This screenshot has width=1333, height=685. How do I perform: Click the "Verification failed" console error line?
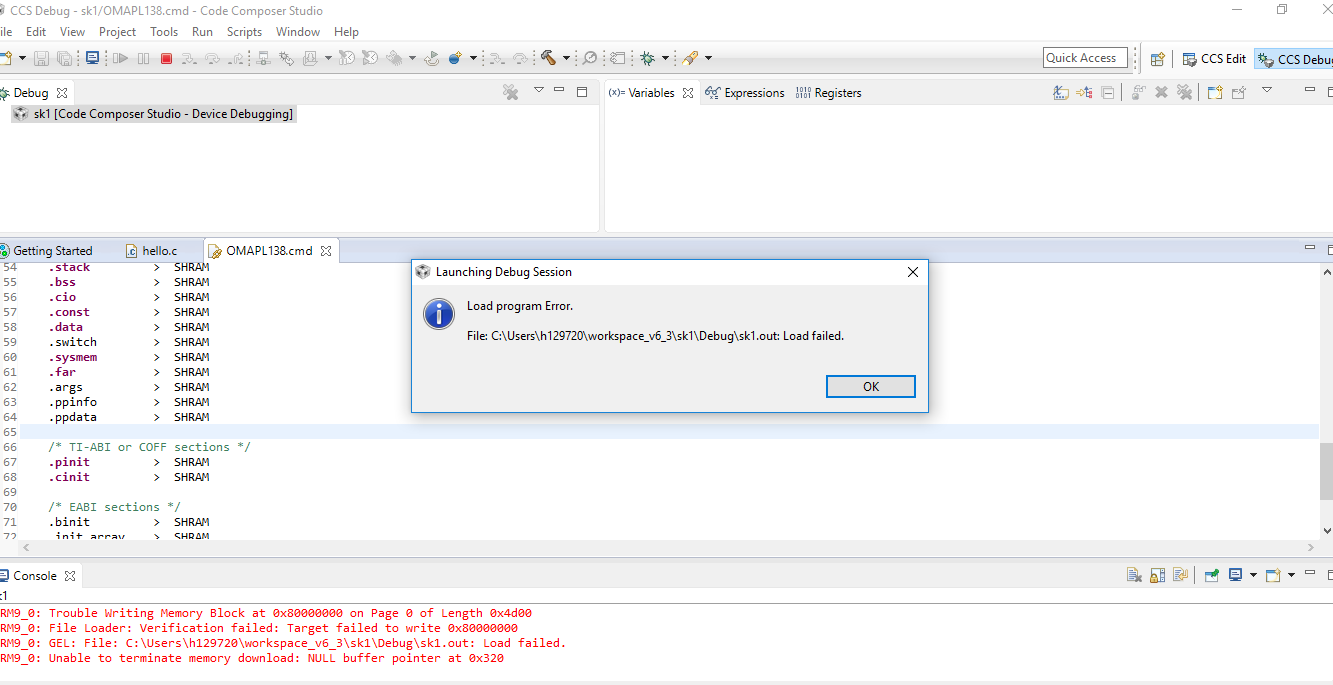click(259, 628)
